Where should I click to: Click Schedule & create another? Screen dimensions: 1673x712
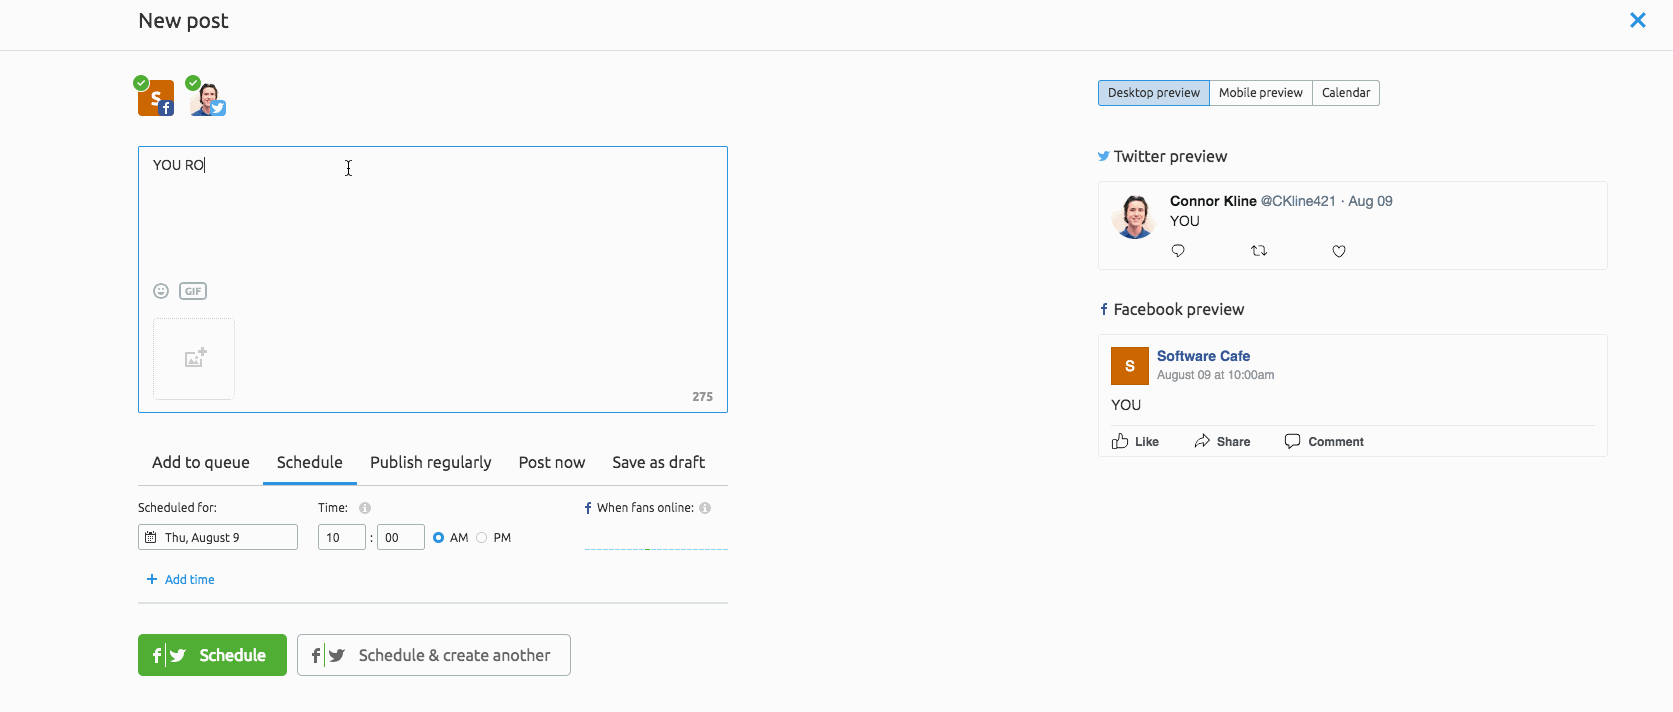[434, 655]
